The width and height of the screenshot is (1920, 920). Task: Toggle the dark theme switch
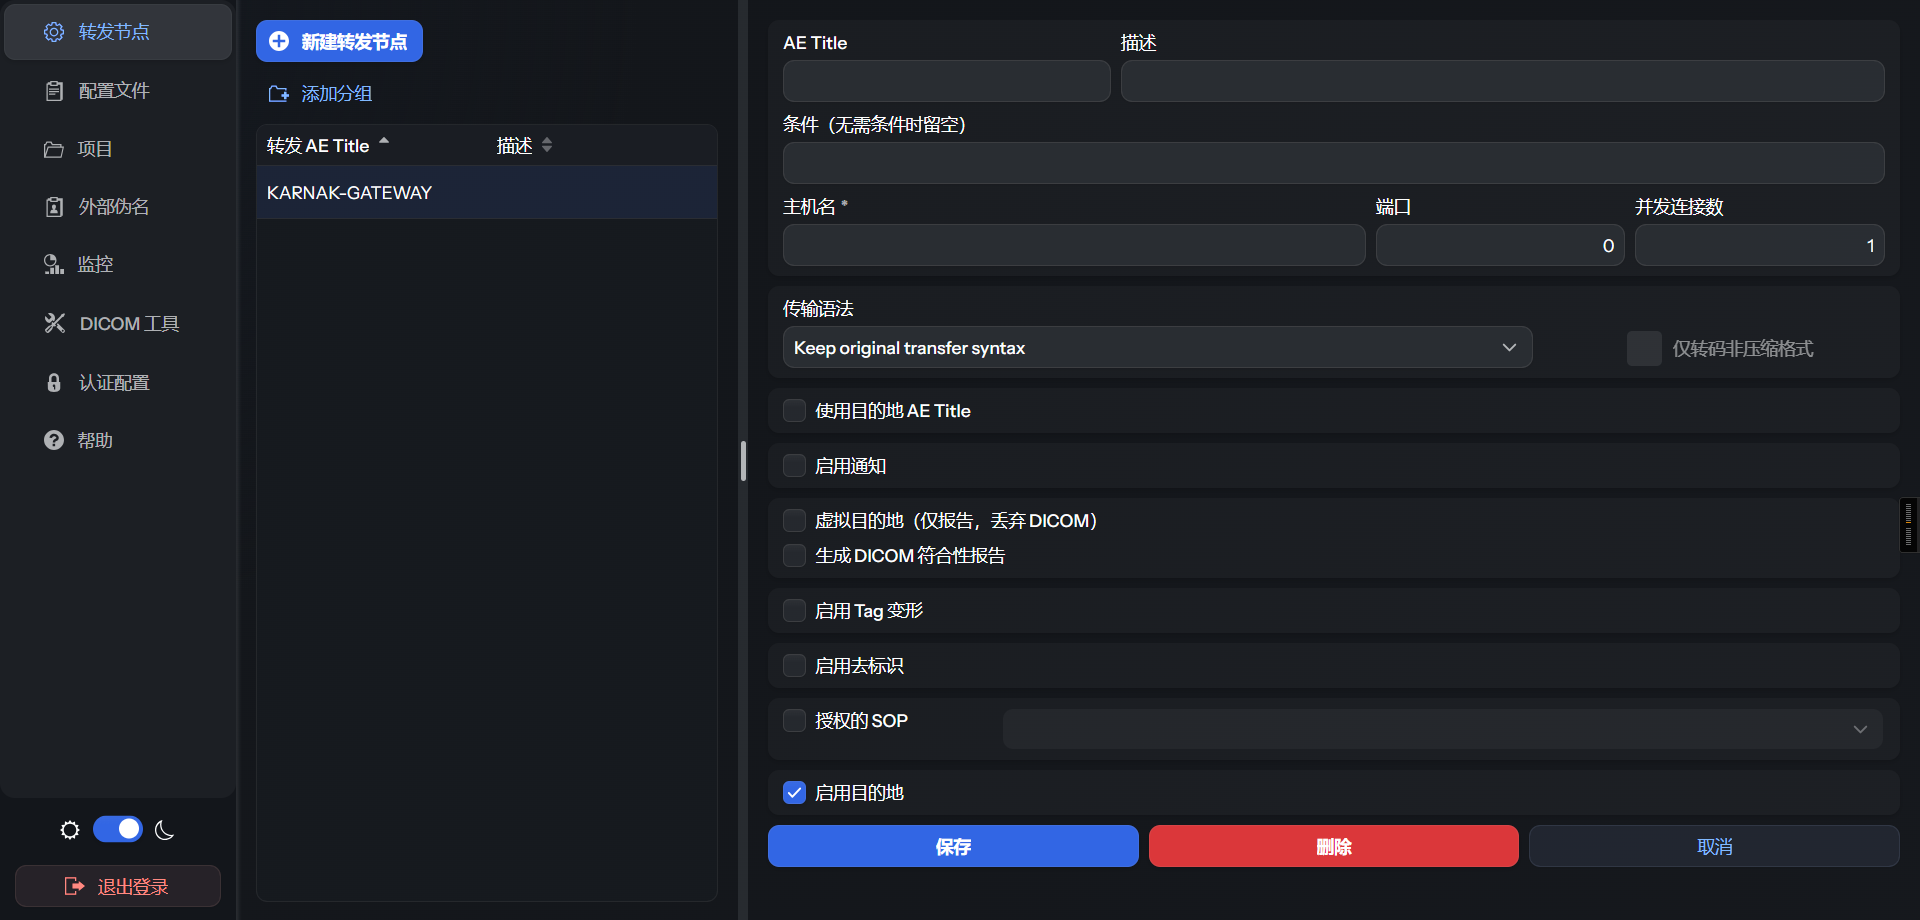pos(118,829)
